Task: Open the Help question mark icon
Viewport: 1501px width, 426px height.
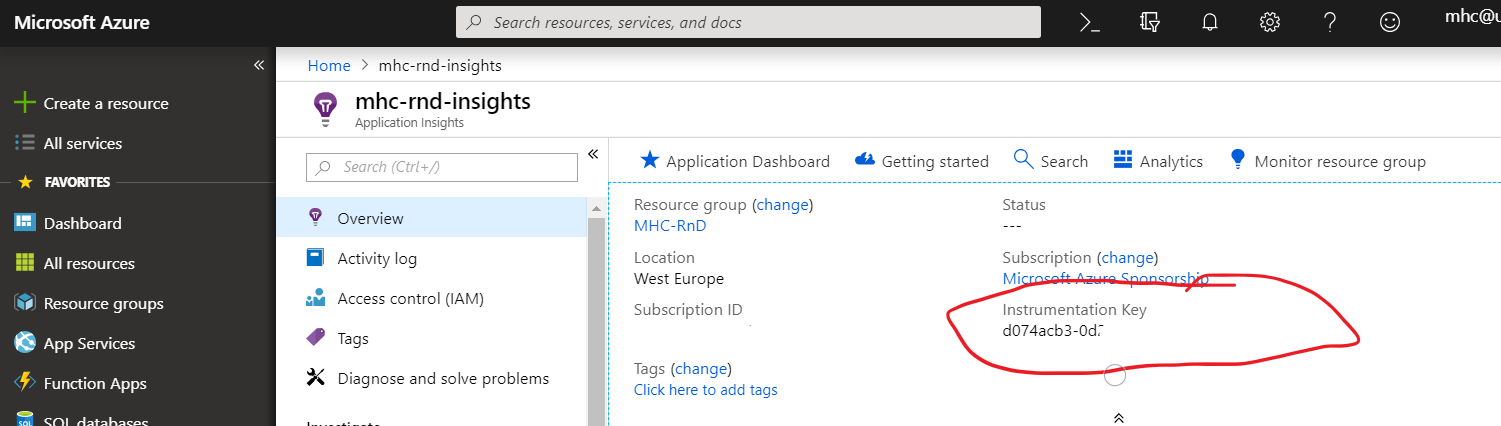Action: pos(1330,22)
